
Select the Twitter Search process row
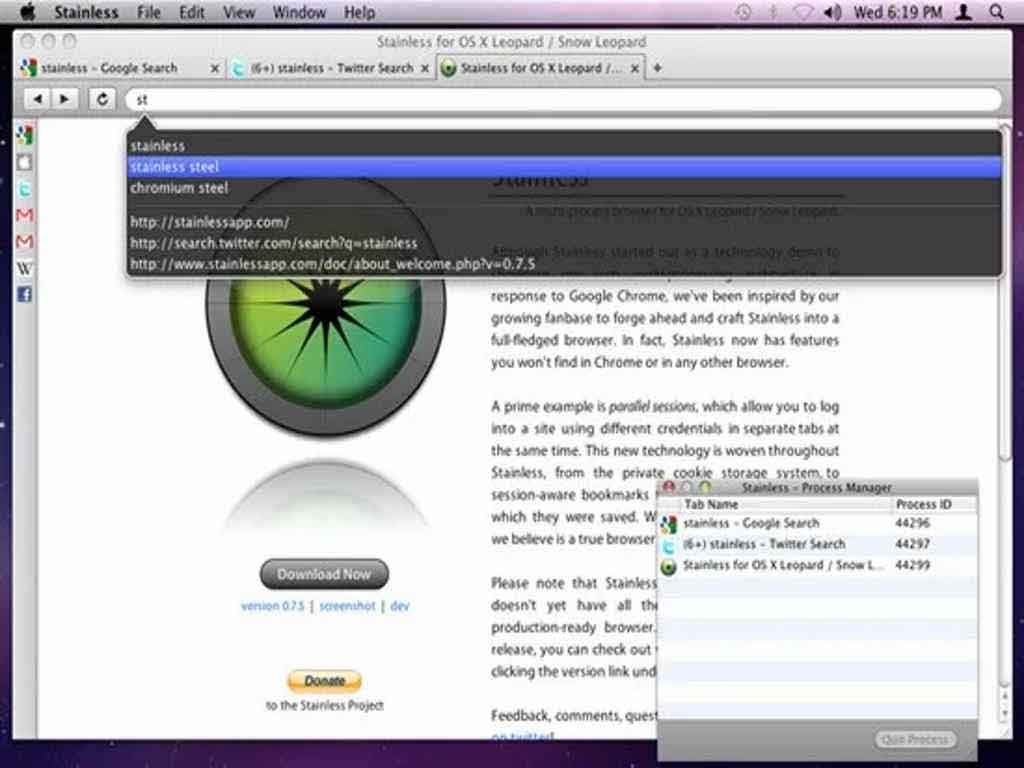pos(818,544)
